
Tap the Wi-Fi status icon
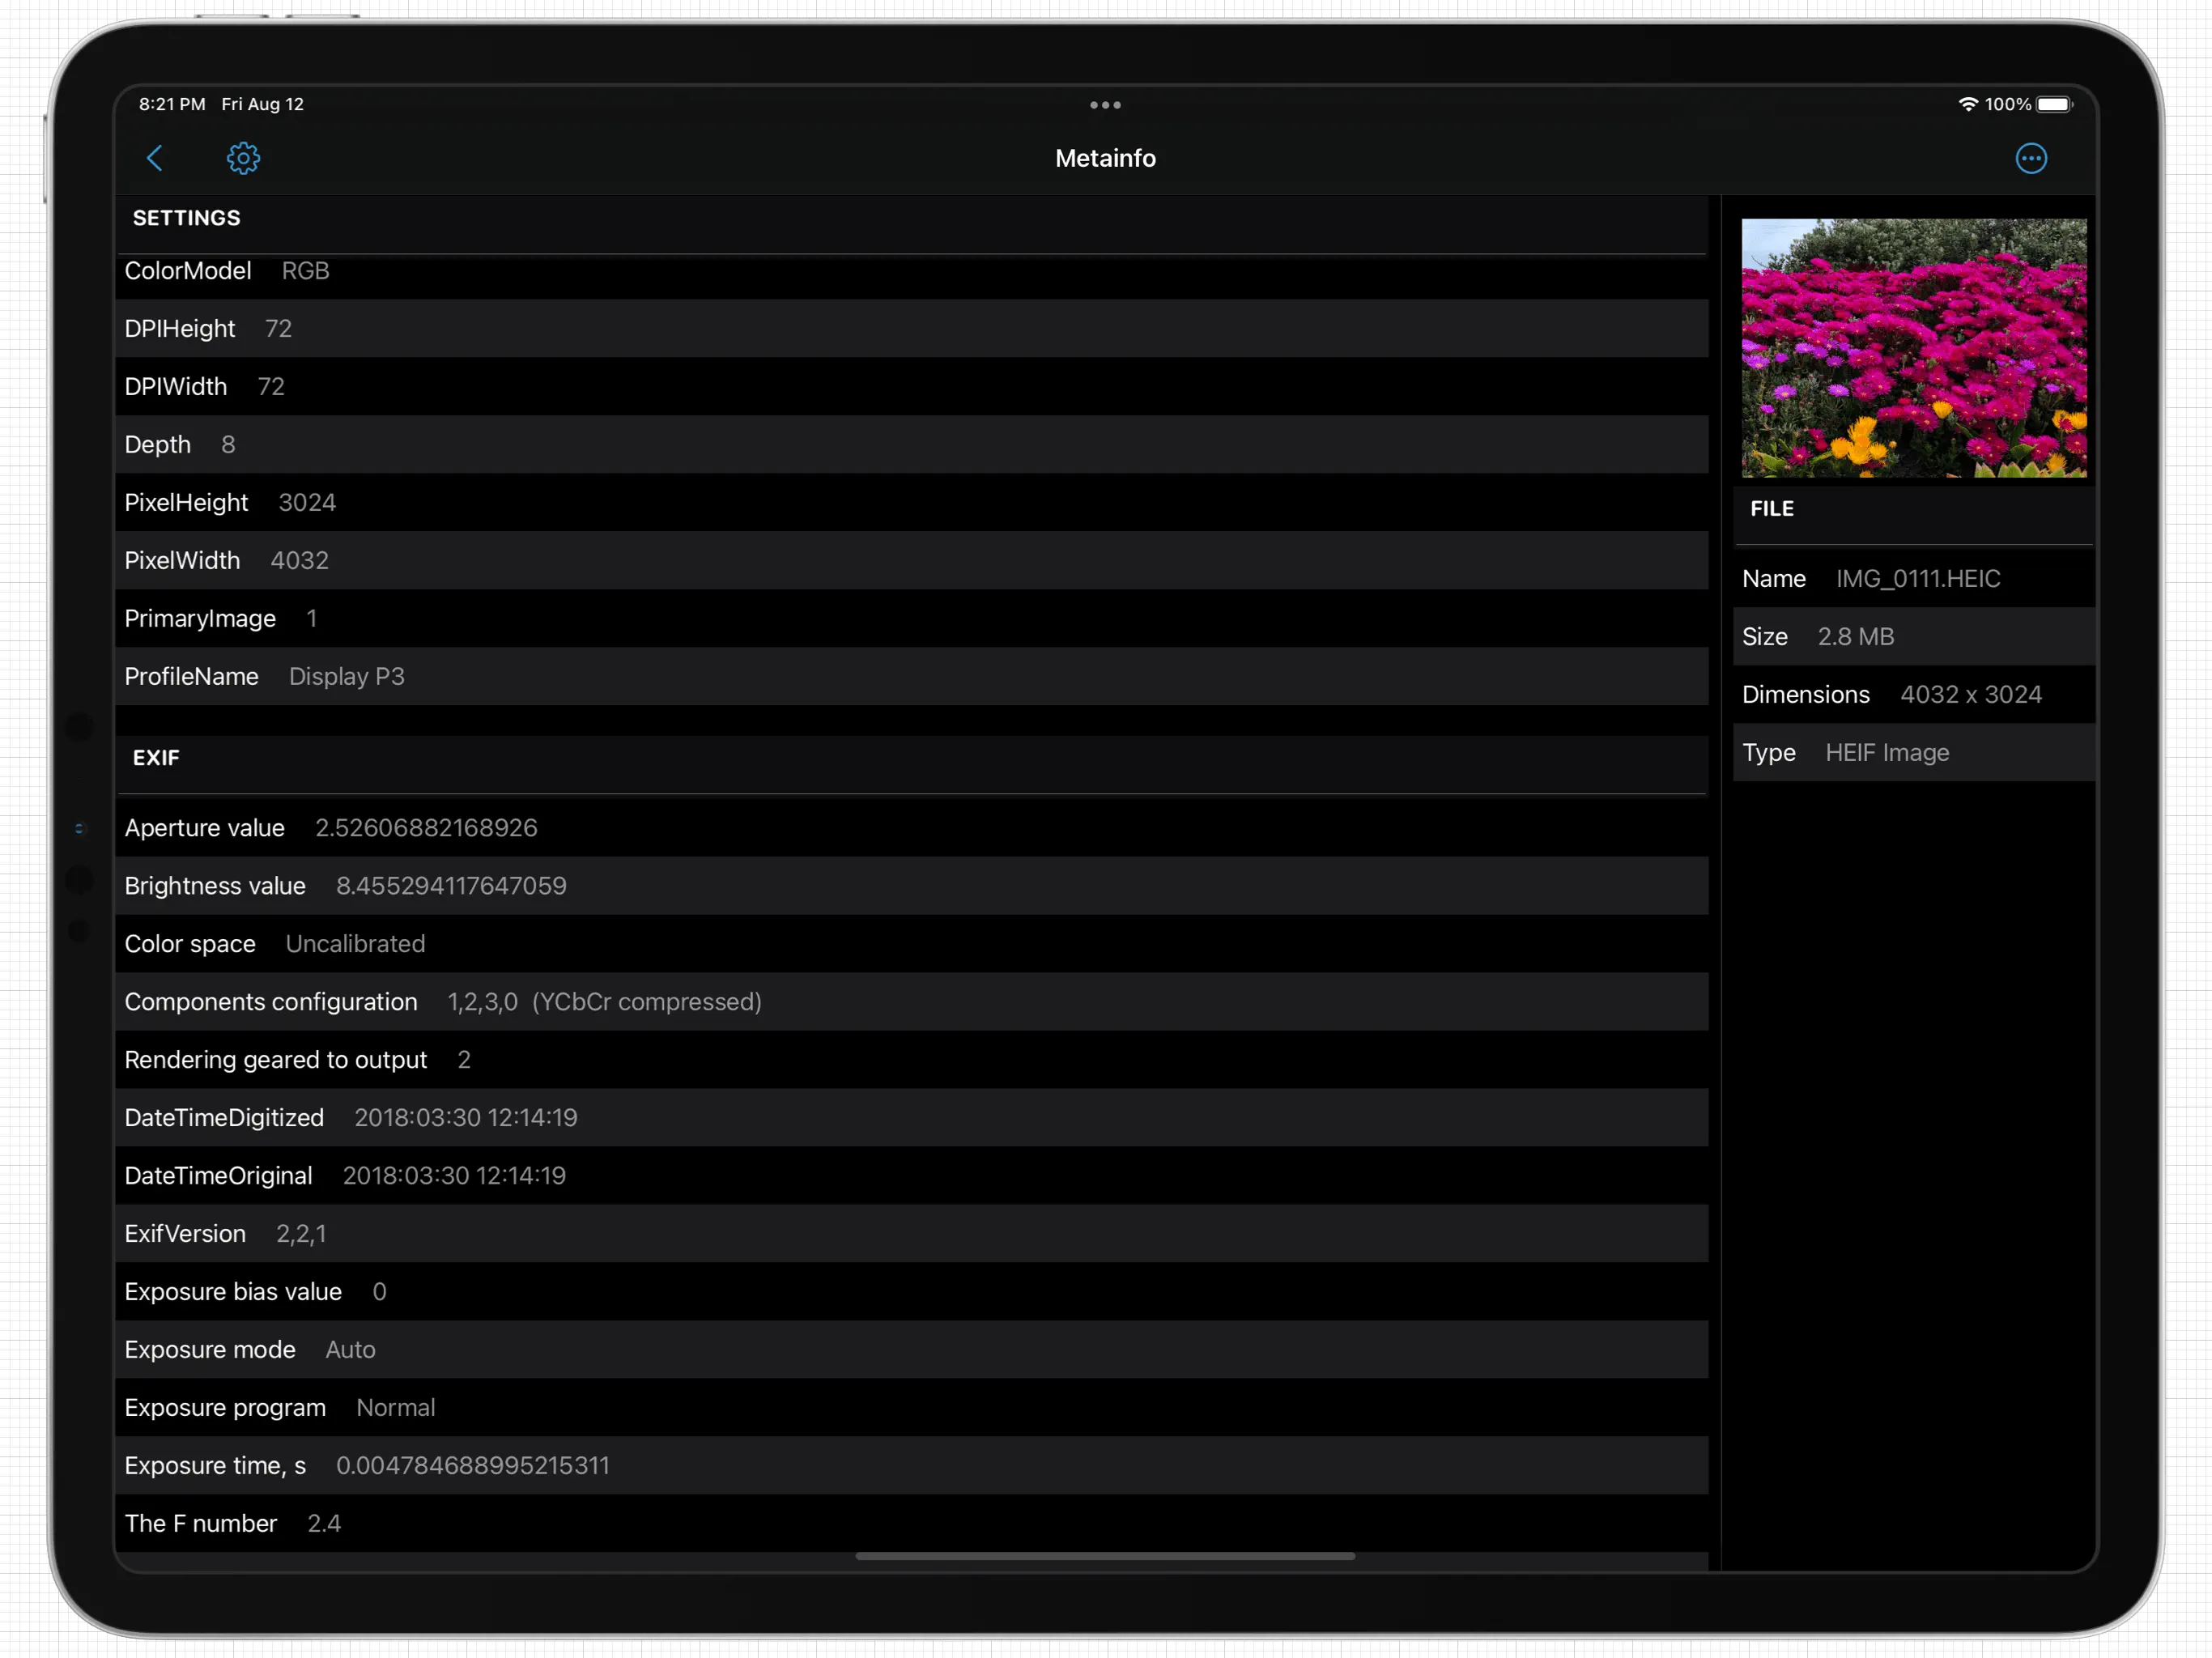point(1967,104)
